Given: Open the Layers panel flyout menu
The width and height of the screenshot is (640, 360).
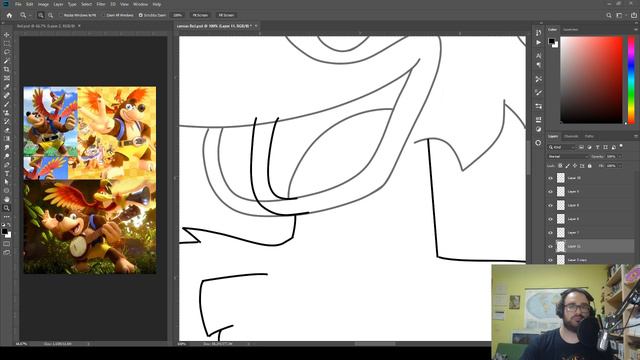Looking at the screenshot, I should point(636,136).
